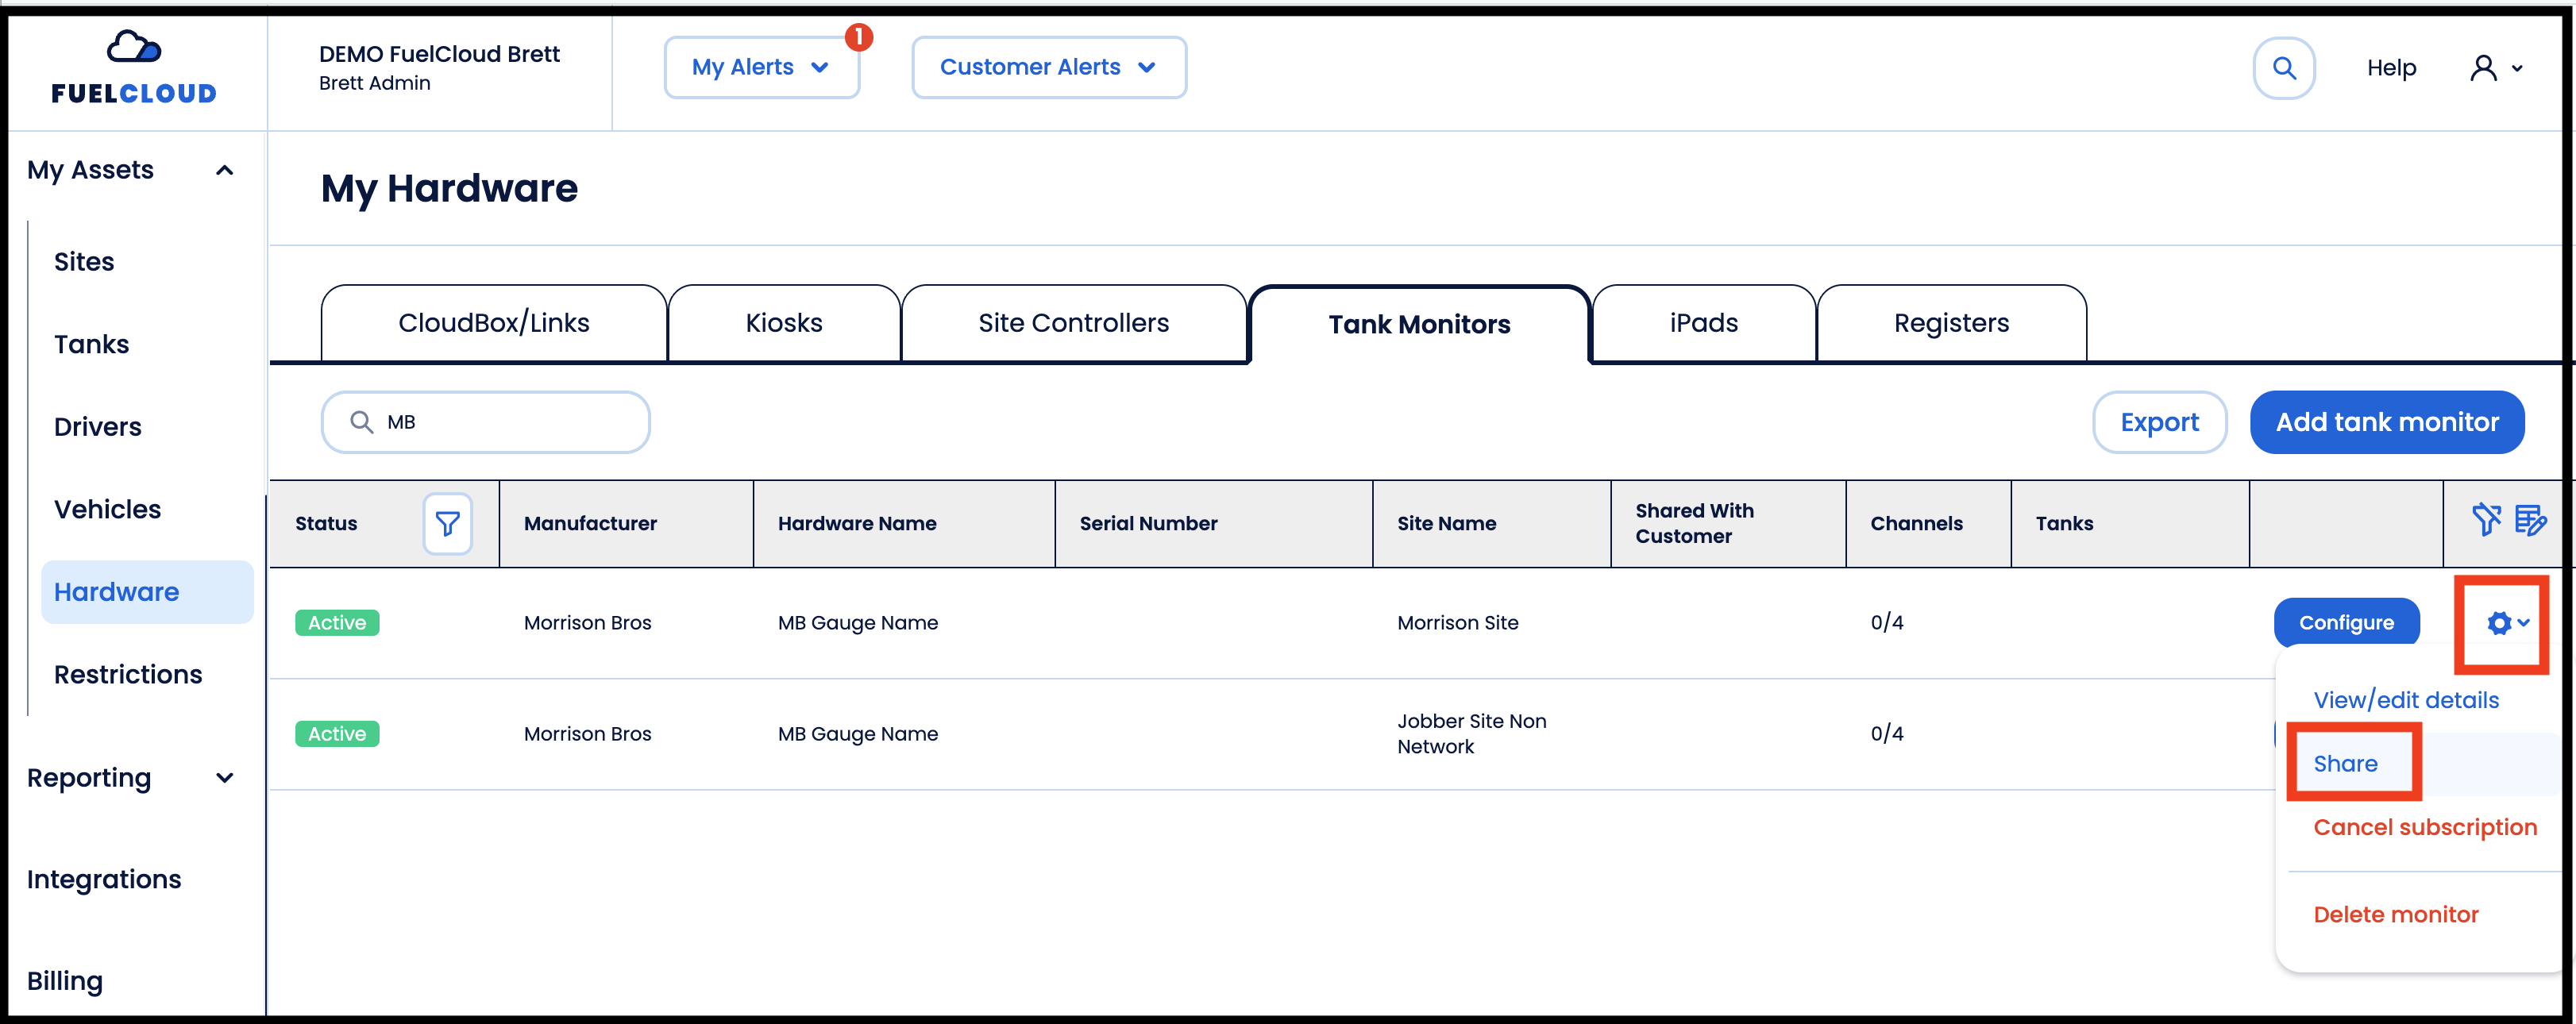Viewport: 2576px width, 1024px height.
Task: Click the gear icon for Morrison Site row
Action: [2507, 623]
